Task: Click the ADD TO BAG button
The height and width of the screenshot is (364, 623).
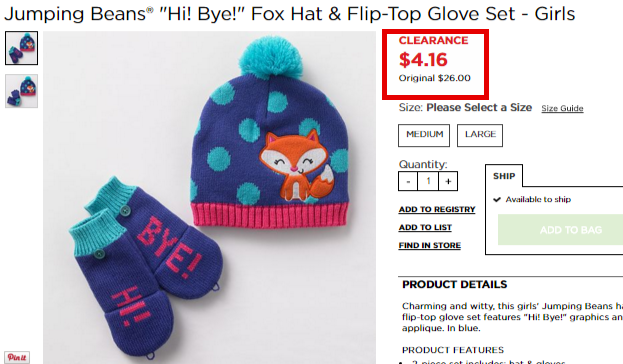Action: 561,230
